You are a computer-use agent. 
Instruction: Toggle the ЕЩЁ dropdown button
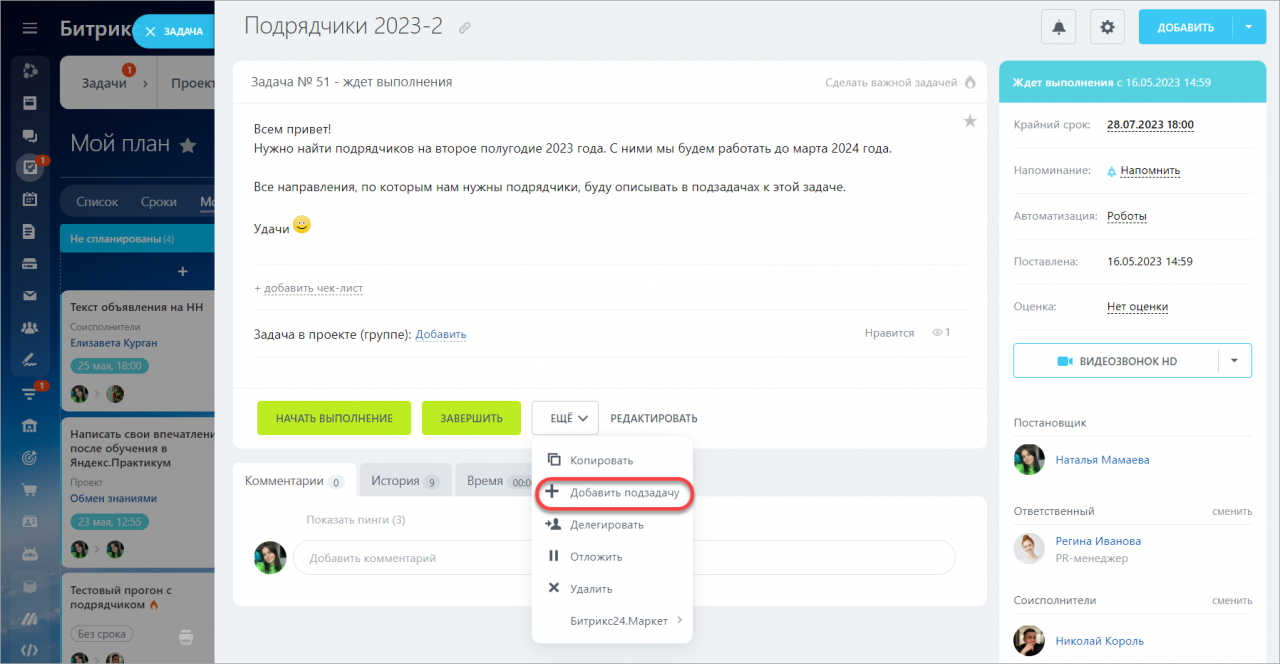(x=565, y=418)
